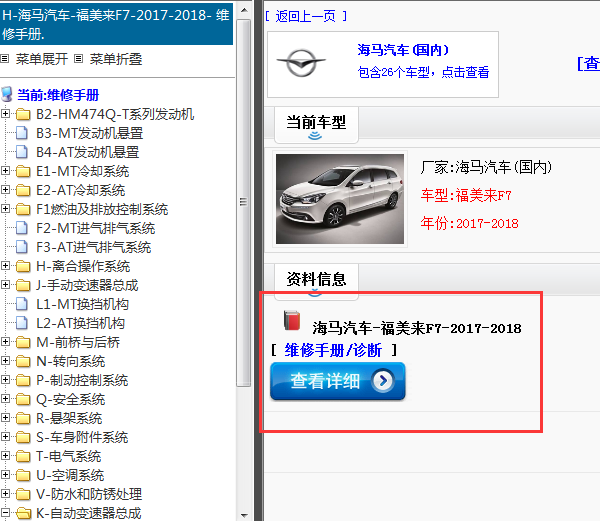This screenshot has height=521, width=600.
Task: Click the folder icon beside H-离合操作系统
Action: pos(23,266)
